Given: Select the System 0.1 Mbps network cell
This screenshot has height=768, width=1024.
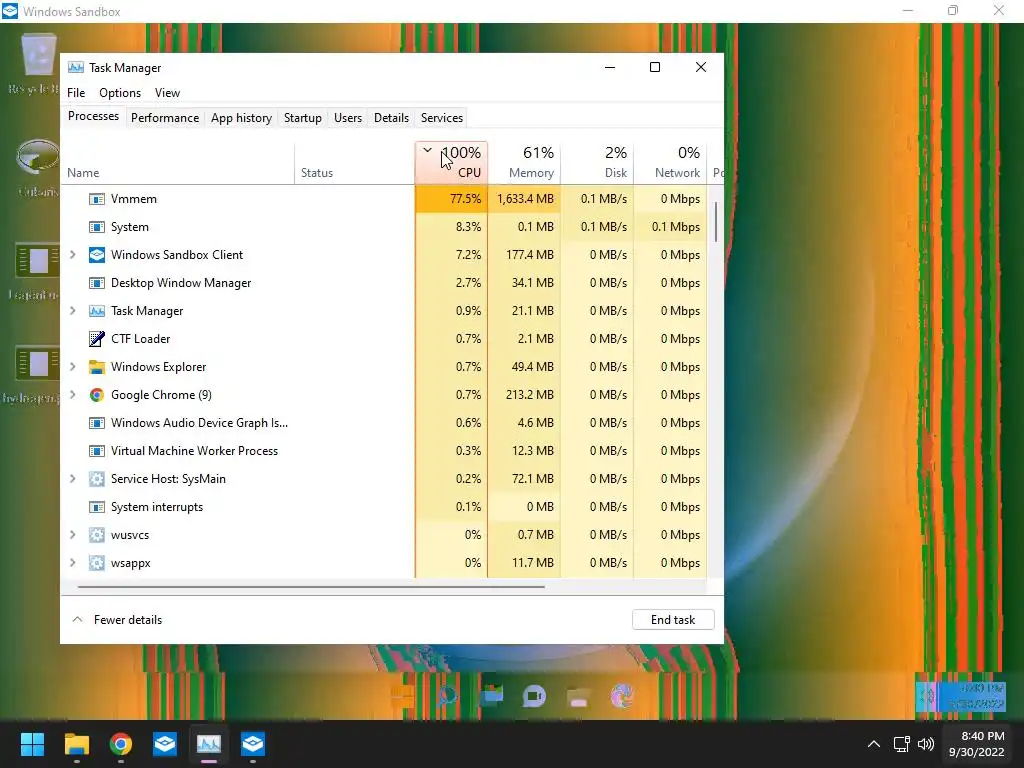Looking at the screenshot, I should click(671, 227).
